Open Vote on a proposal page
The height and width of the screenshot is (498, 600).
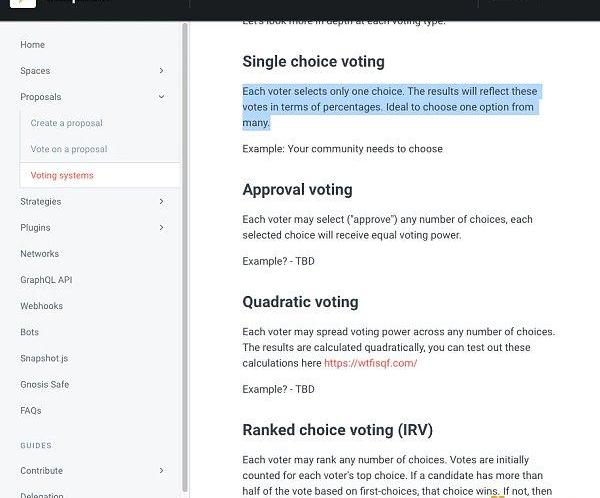pos(68,149)
